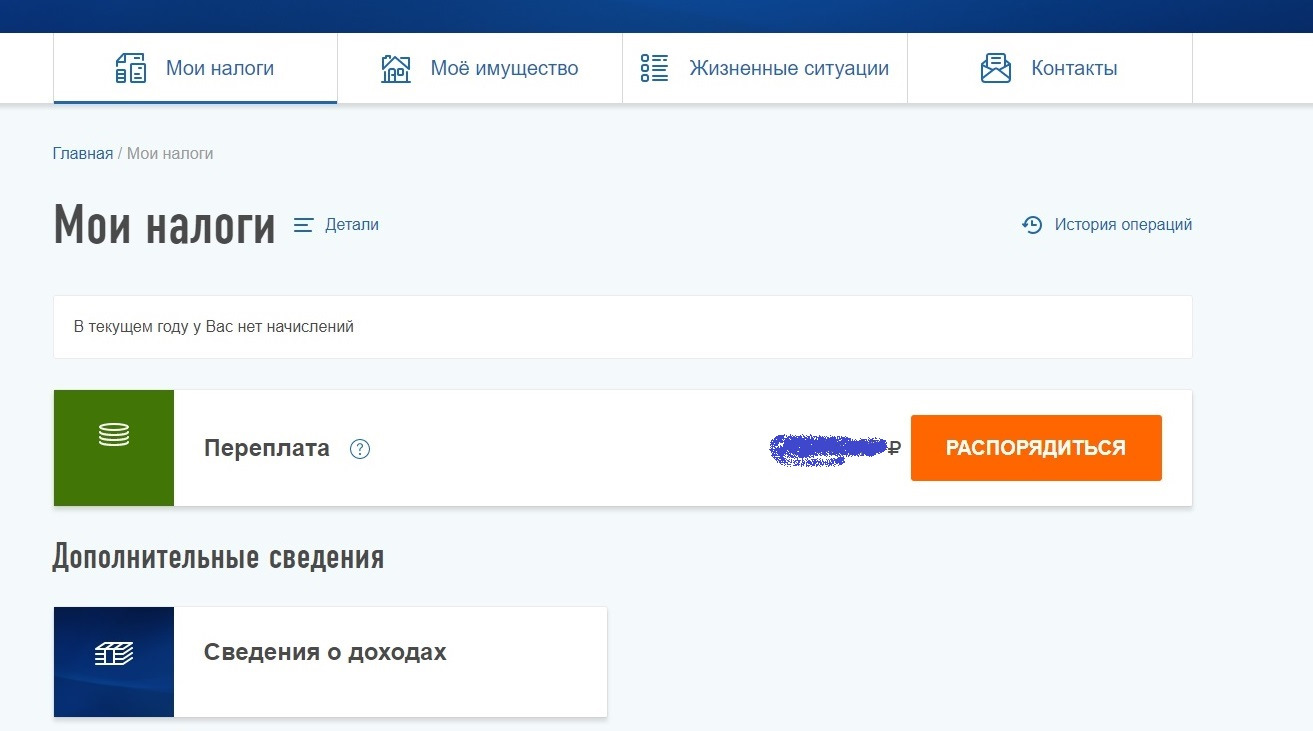Open the Детали link
The width and height of the screenshot is (1313, 731).
(352, 225)
